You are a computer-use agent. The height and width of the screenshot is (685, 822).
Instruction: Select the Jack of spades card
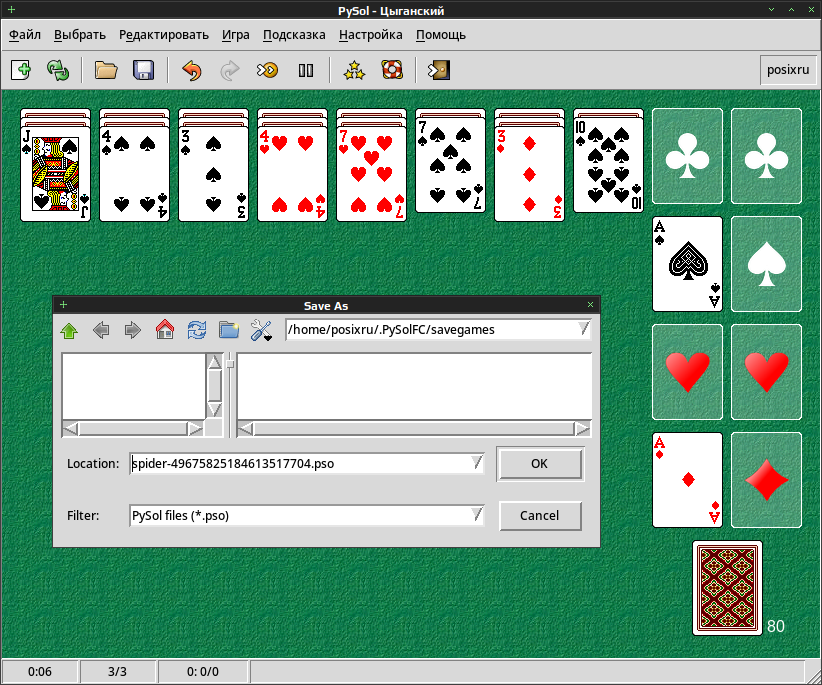55,173
